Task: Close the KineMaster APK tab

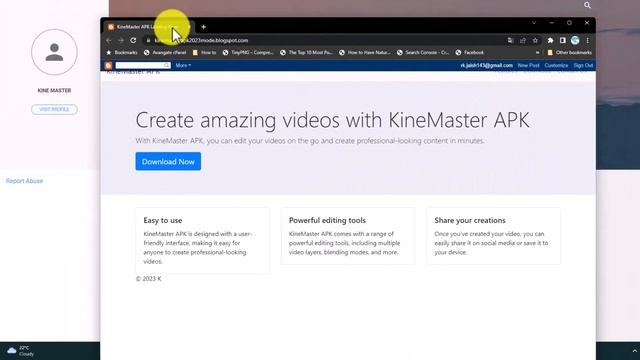Action: click(189, 27)
